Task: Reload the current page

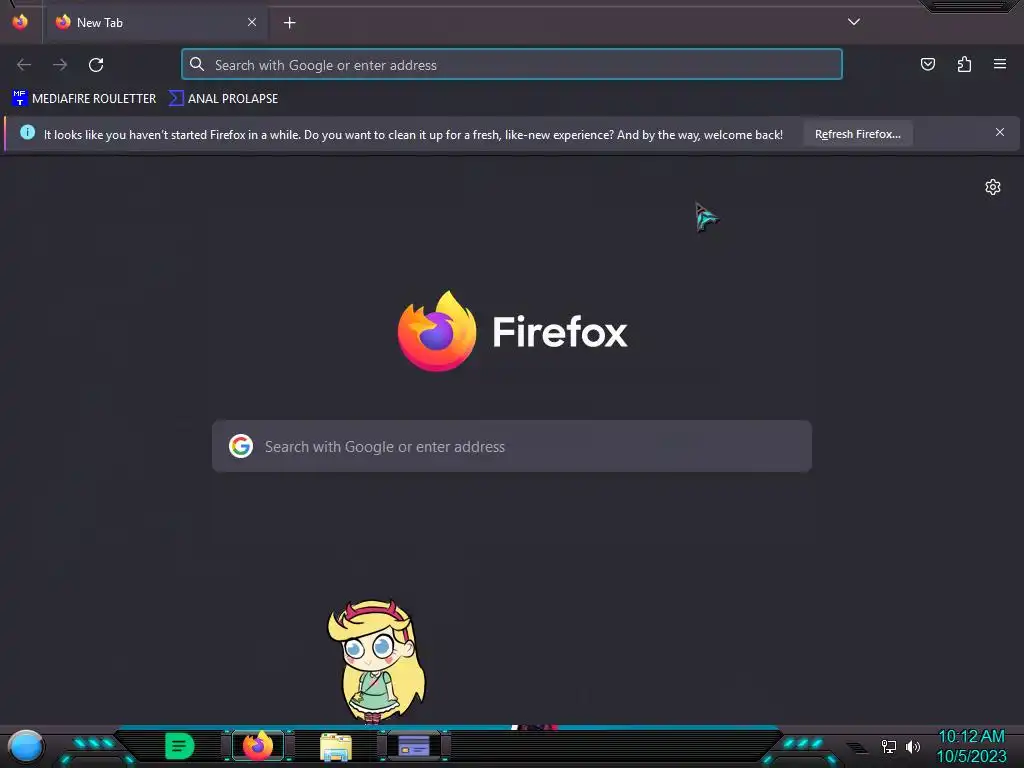Action: [96, 65]
